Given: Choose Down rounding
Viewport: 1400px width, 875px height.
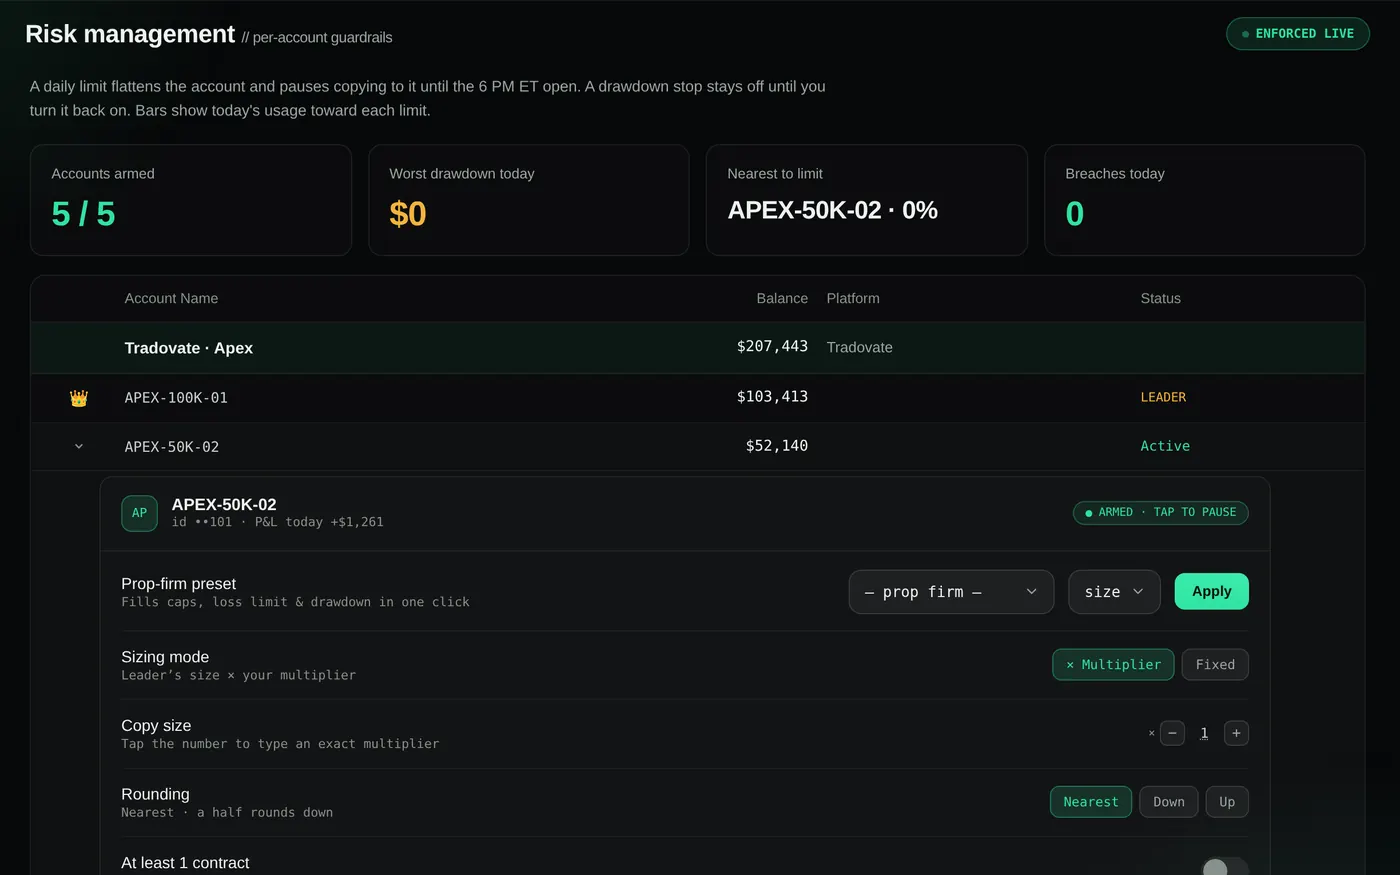Looking at the screenshot, I should point(1169,802).
